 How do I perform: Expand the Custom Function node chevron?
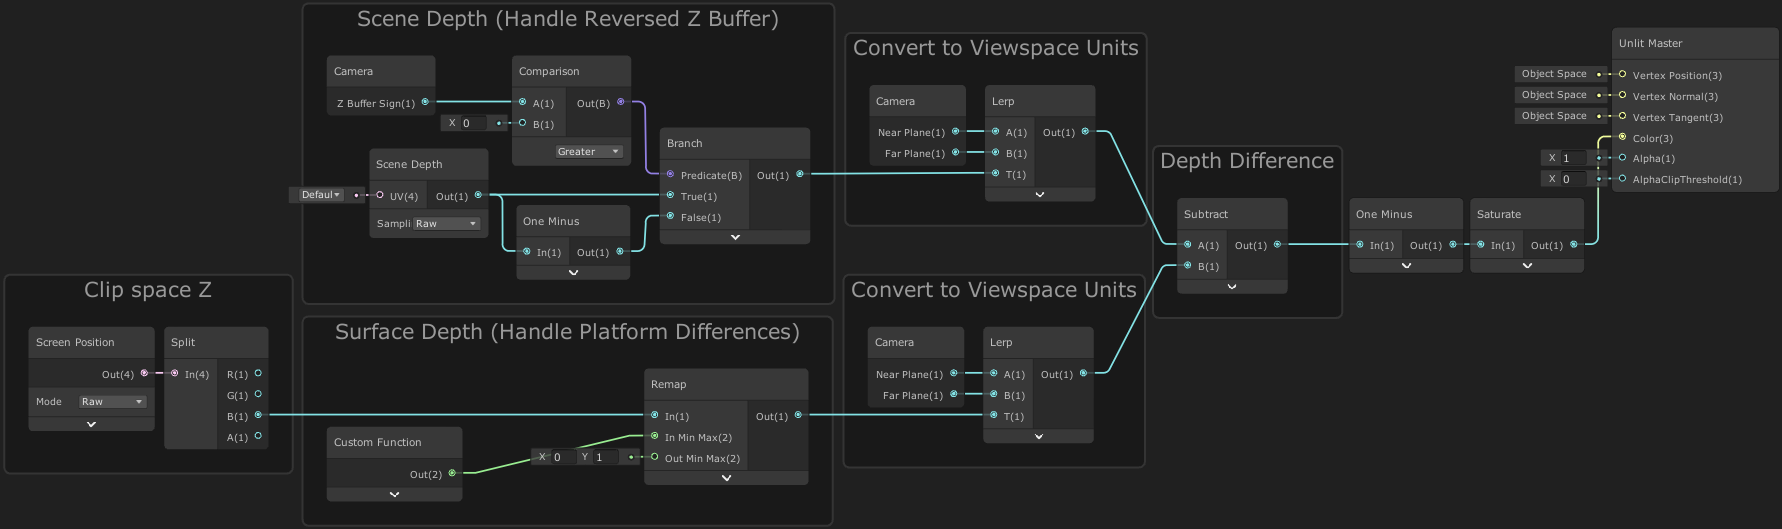coord(394,494)
